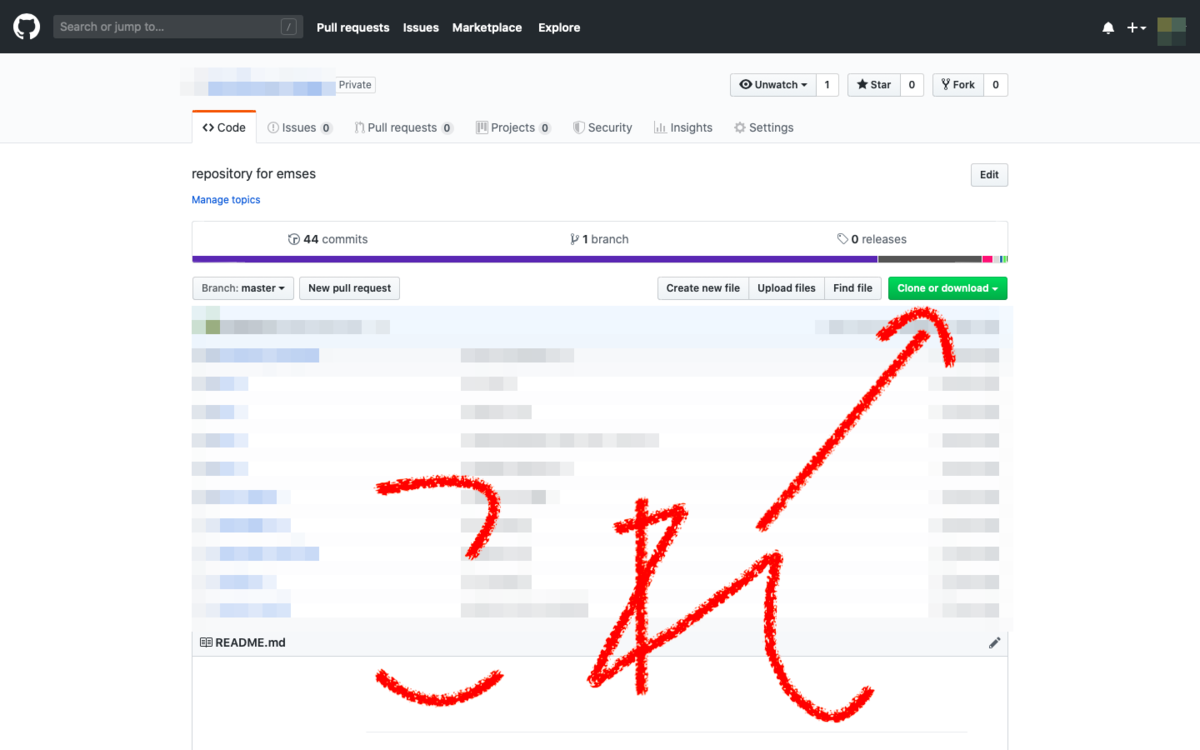Image resolution: width=1200 pixels, height=750 pixels.
Task: Click the repository for emses description text
Action: [254, 174]
